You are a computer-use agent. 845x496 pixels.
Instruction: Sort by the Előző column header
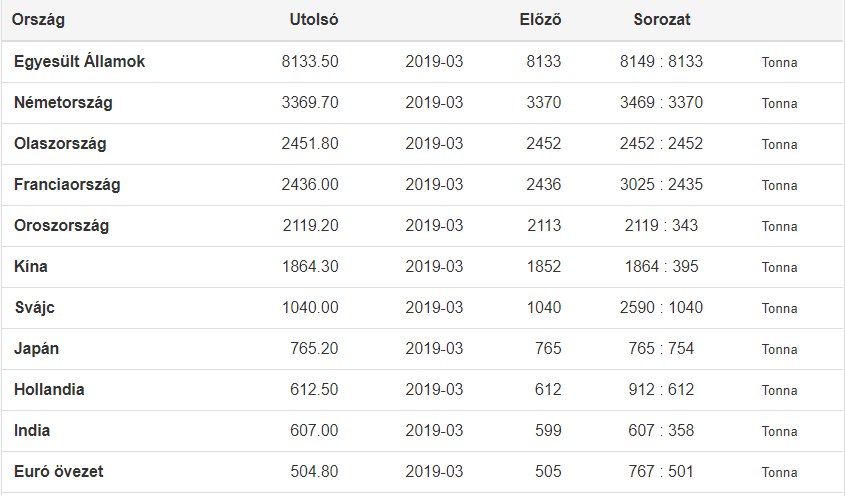(540, 20)
